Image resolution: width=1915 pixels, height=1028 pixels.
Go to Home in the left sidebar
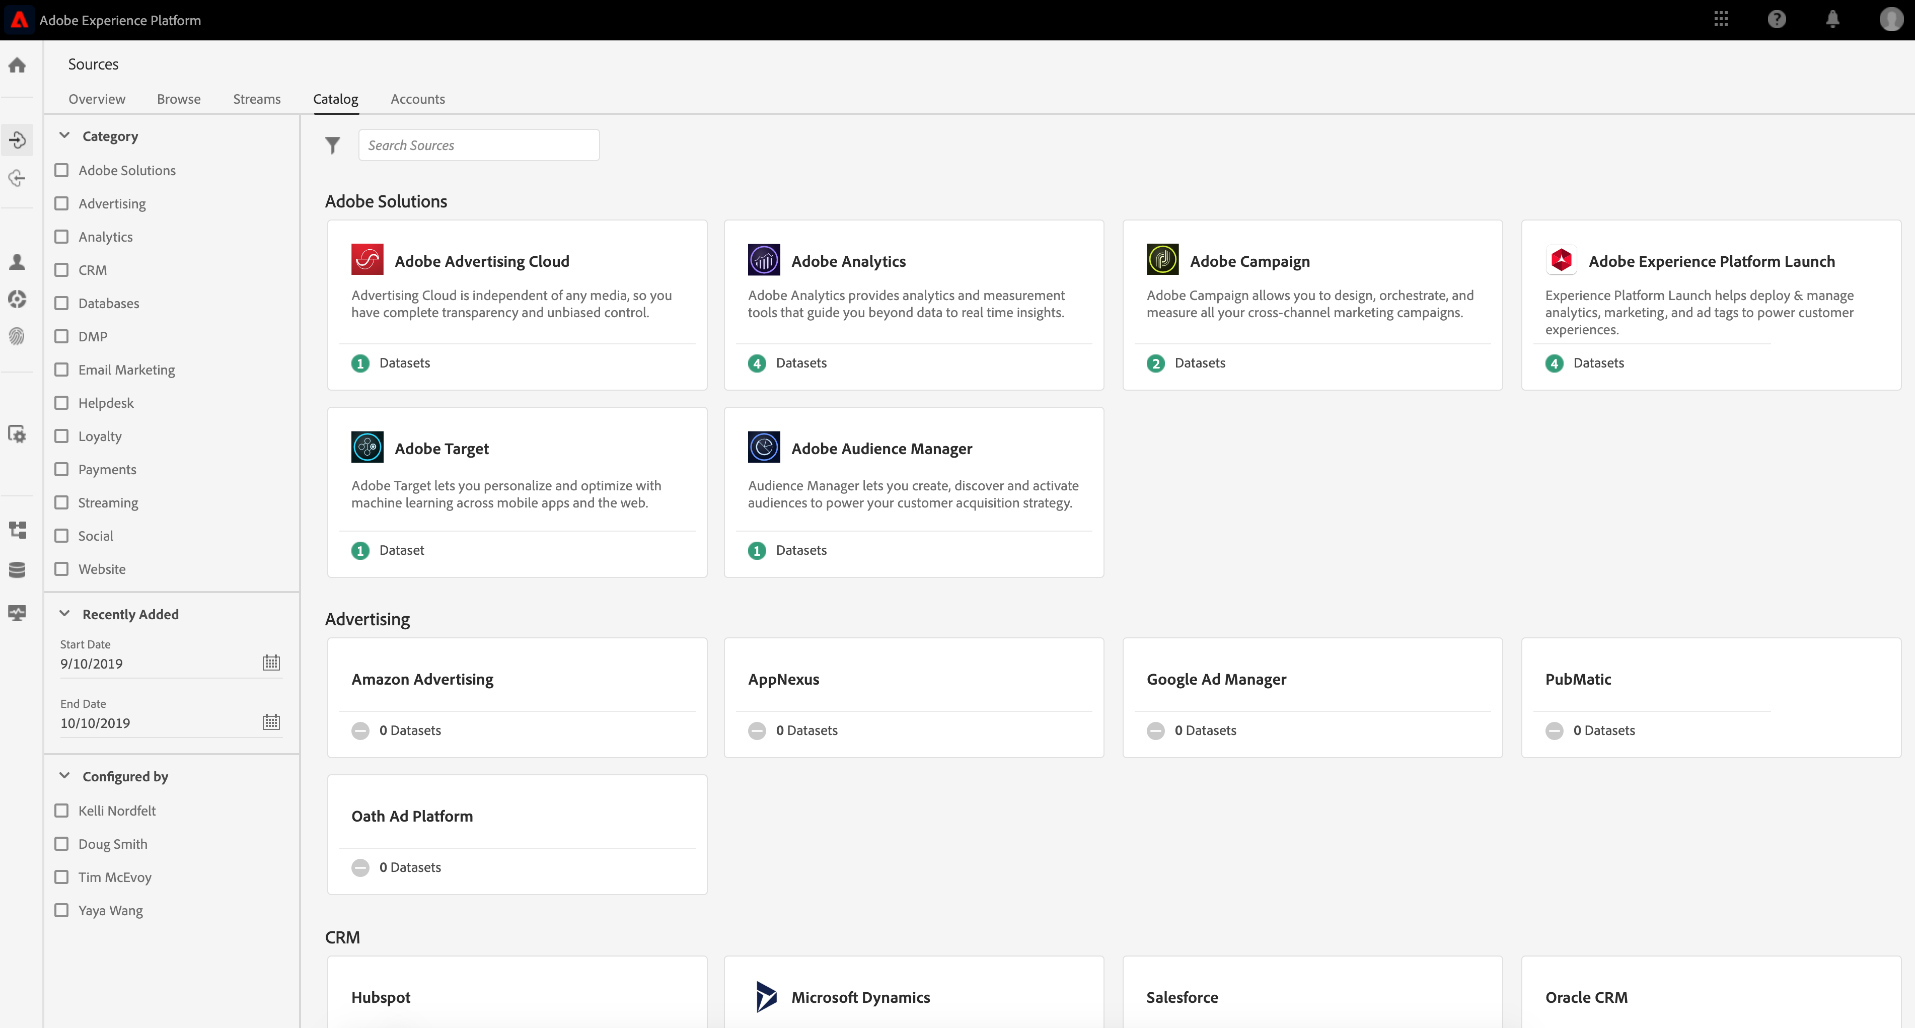(17, 65)
